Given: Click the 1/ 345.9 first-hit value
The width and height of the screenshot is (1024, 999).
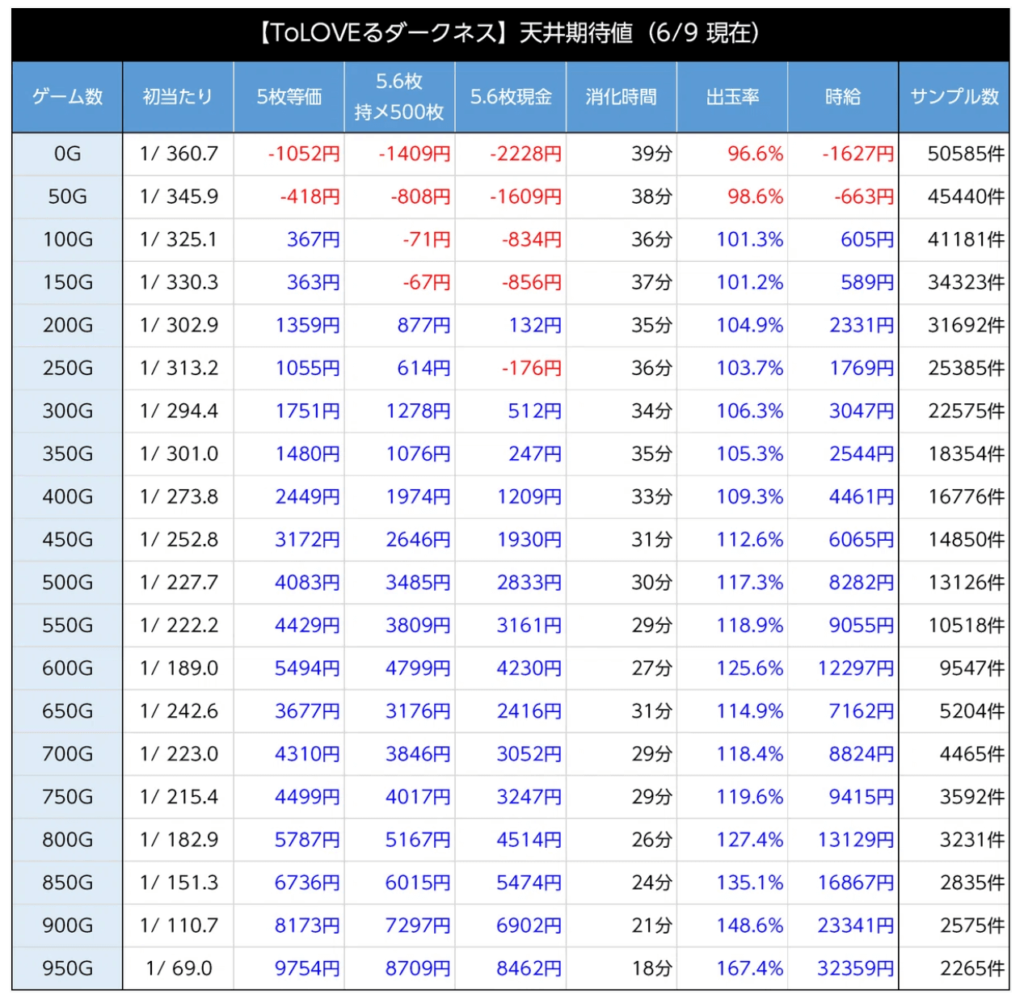Looking at the screenshot, I should [178, 197].
